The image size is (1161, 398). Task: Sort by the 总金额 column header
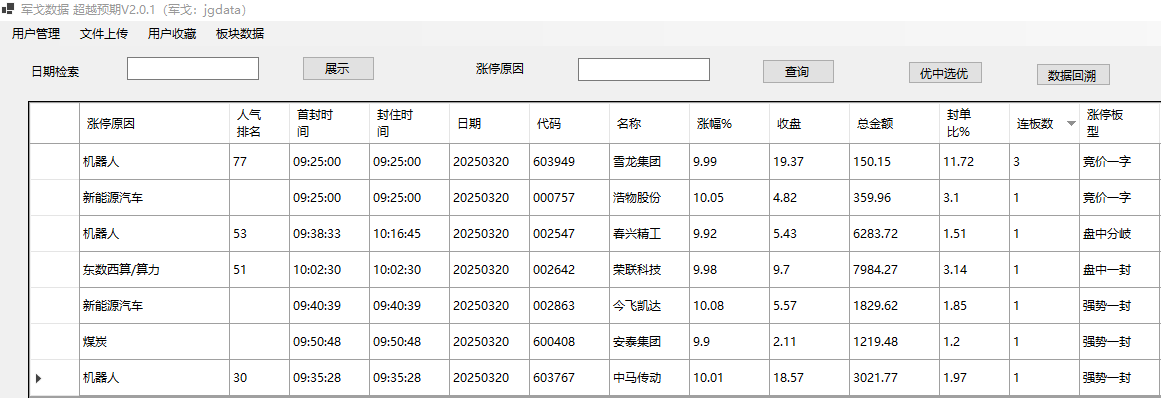click(x=893, y=124)
